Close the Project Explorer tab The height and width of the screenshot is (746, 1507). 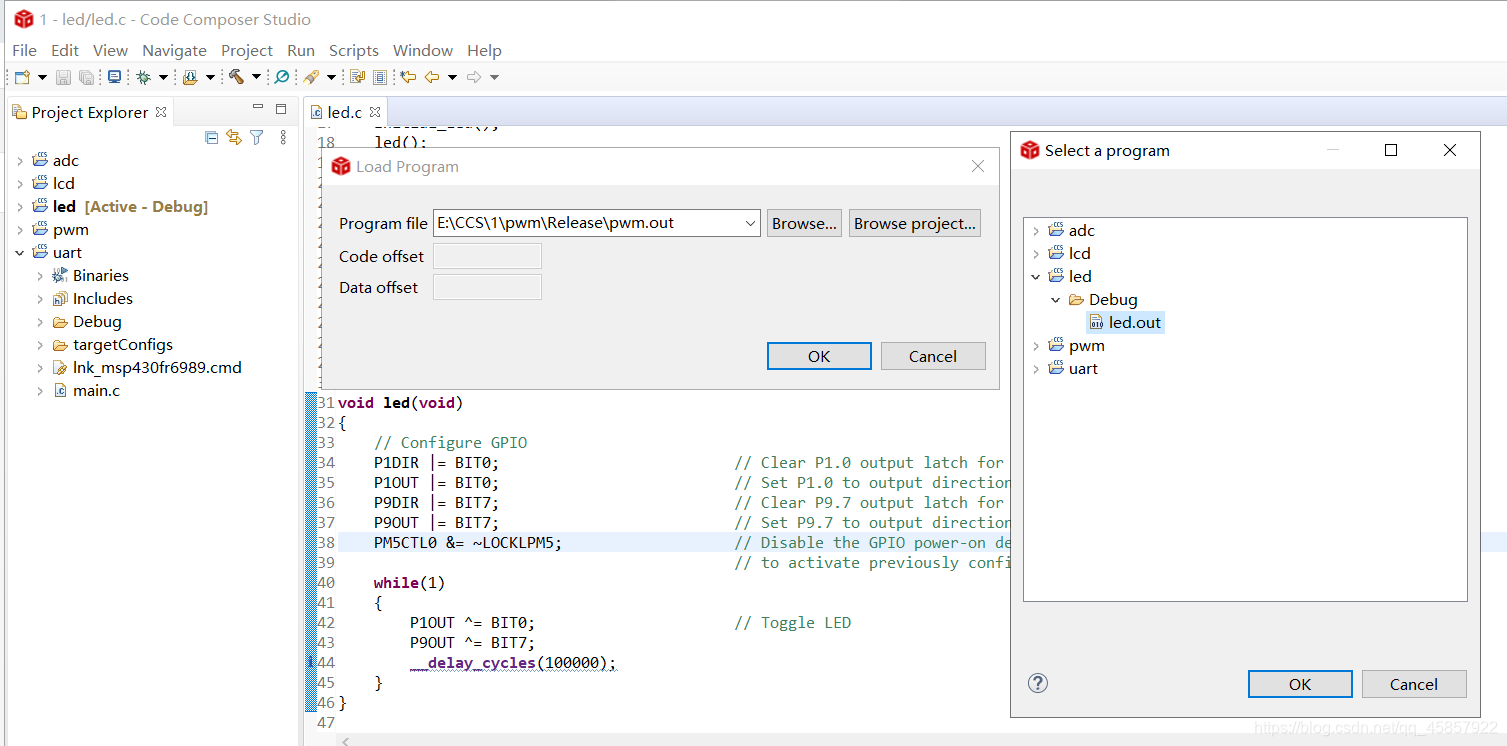click(161, 112)
